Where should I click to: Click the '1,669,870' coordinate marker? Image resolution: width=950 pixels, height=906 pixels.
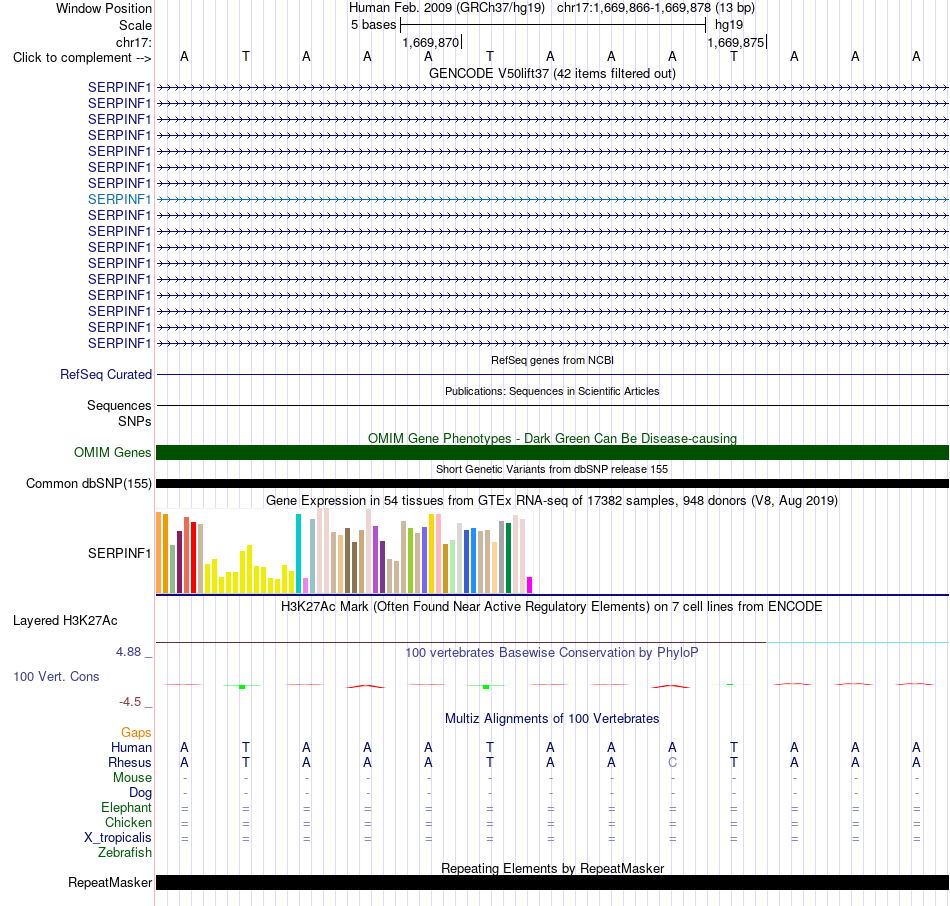pyautogui.click(x=431, y=42)
